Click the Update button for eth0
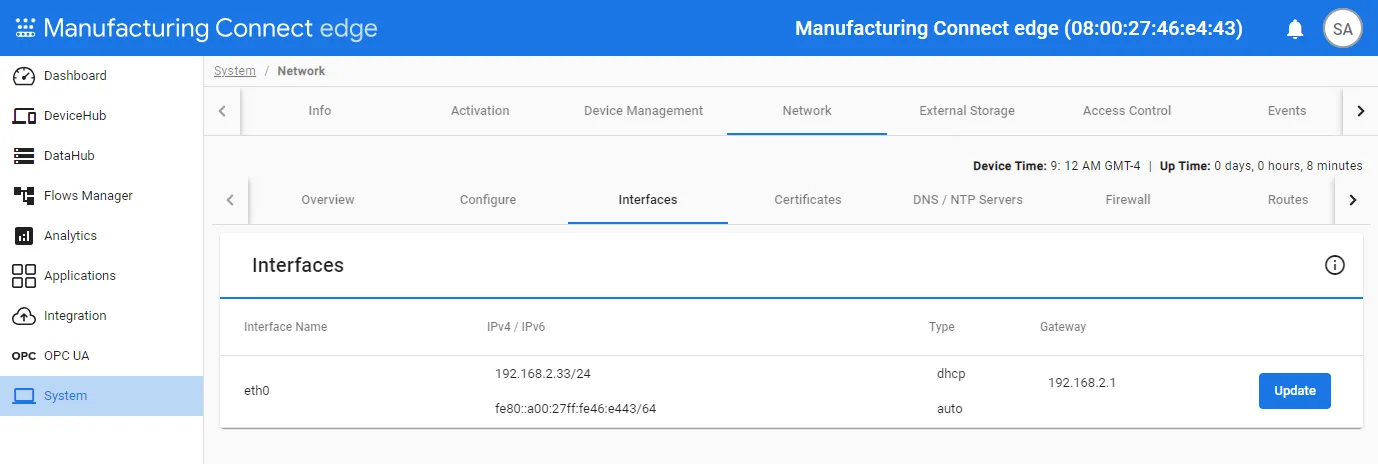1378x464 pixels. coord(1295,391)
